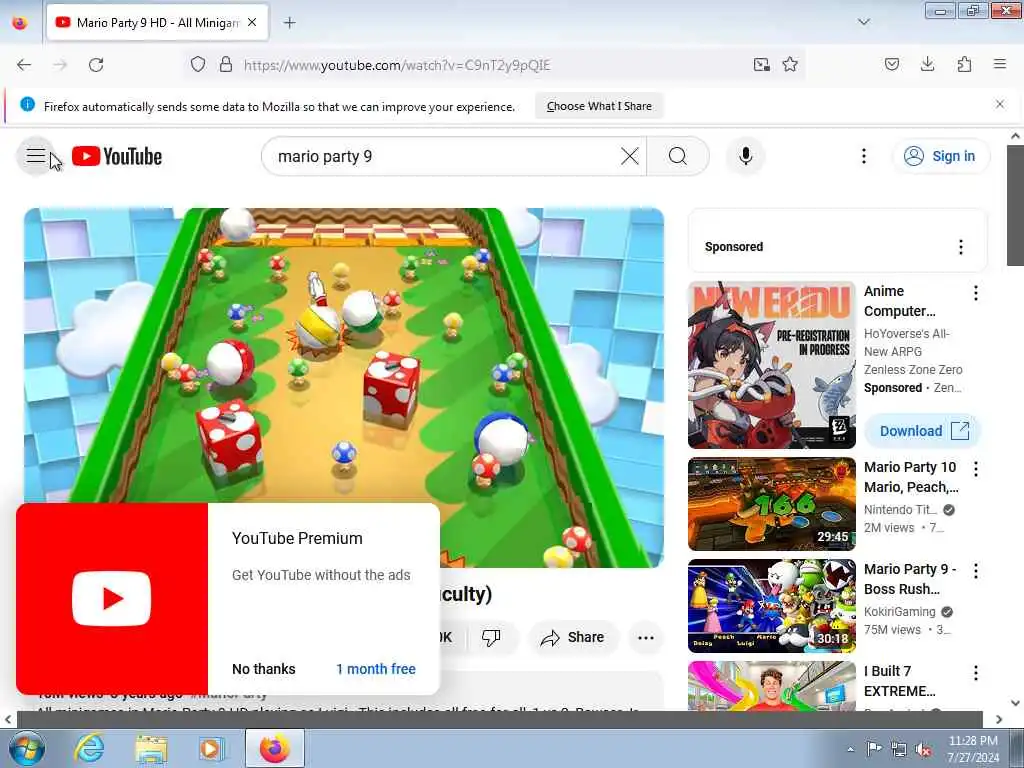Dismiss the Firefox data notification bar
This screenshot has height=768, width=1024.
pos(1000,104)
